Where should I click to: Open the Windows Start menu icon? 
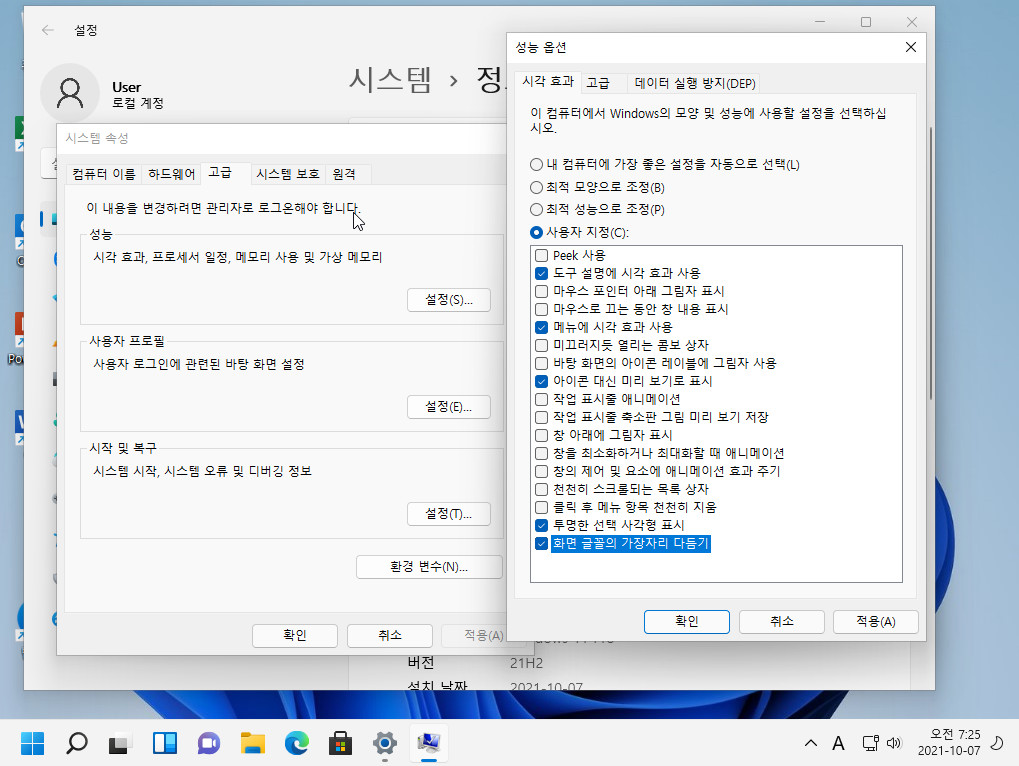[x=32, y=743]
